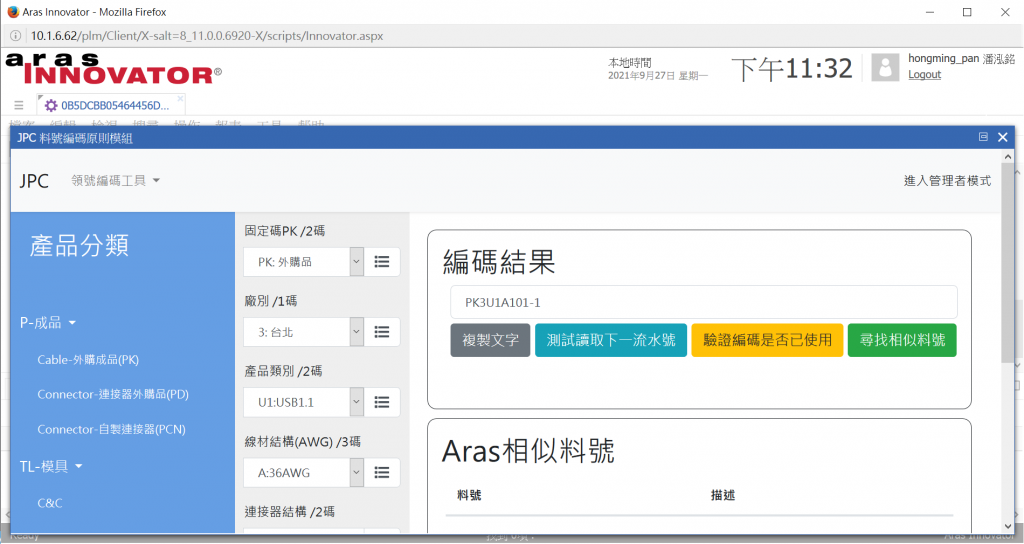Click the Aras Innovator logo

click(113, 69)
